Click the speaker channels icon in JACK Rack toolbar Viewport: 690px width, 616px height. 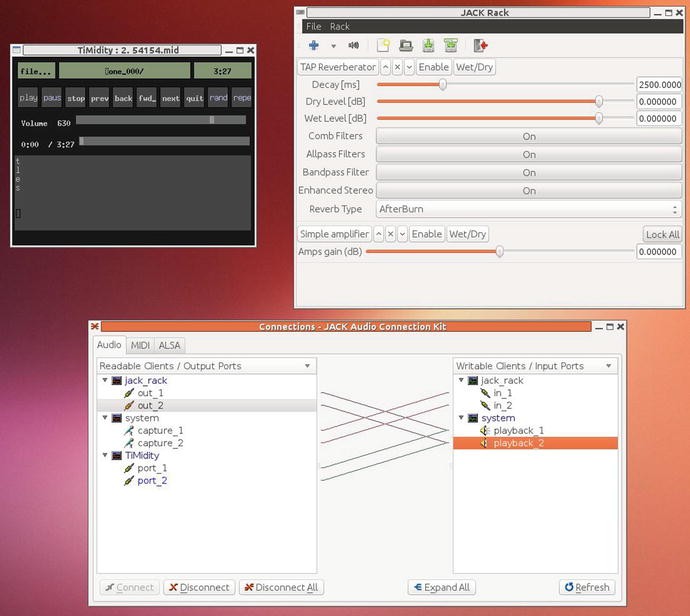pyautogui.click(x=353, y=45)
